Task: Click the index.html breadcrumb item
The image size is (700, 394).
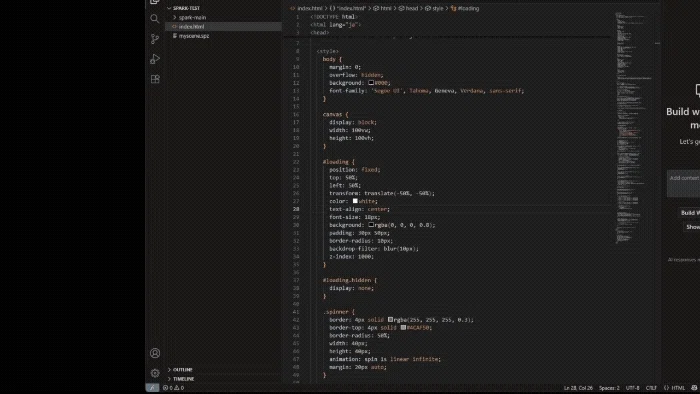Action: [x=309, y=8]
